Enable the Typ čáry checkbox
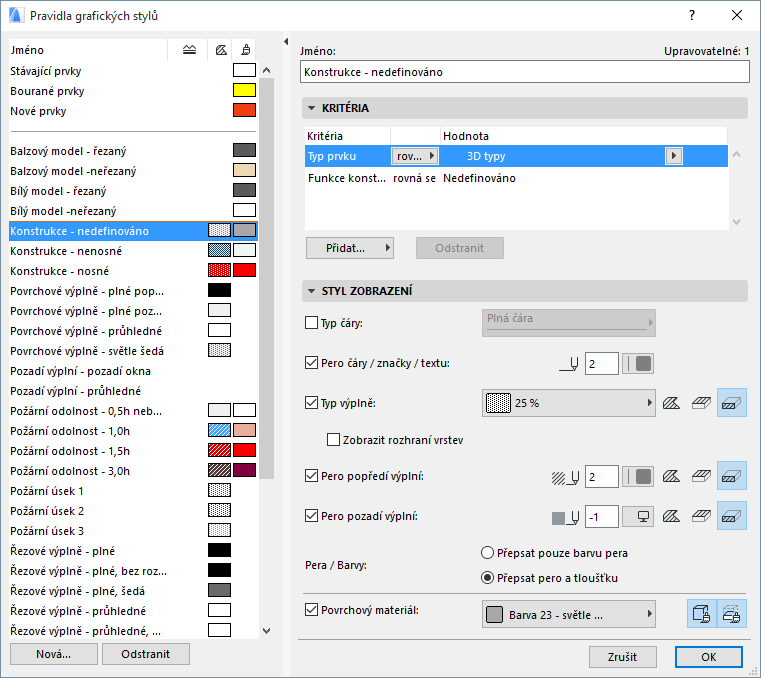The height and width of the screenshot is (678, 761). (311, 323)
